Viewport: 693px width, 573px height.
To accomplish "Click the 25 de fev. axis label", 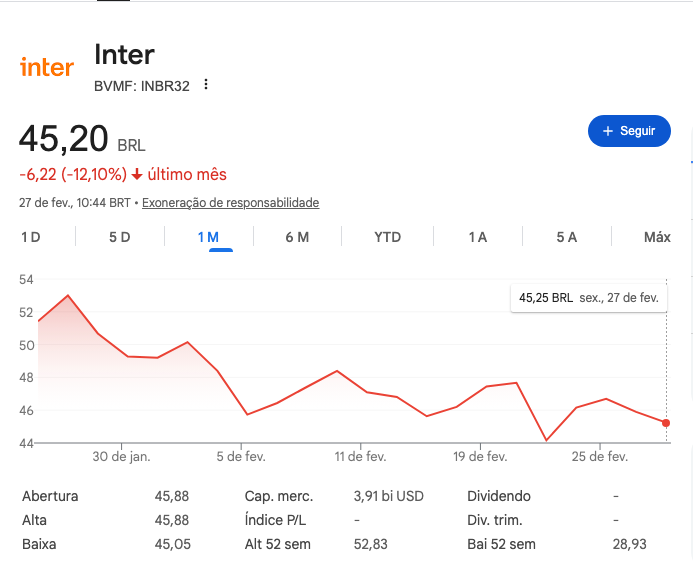I will (600, 456).
